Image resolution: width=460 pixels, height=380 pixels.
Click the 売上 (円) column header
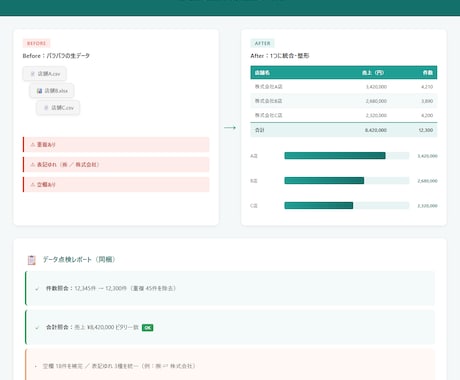tap(373, 73)
